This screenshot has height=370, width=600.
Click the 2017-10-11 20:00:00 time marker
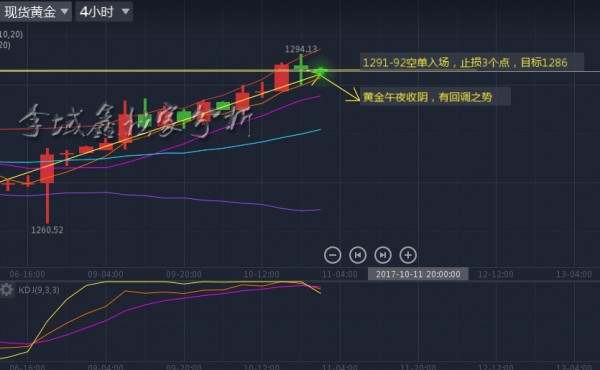pos(418,274)
